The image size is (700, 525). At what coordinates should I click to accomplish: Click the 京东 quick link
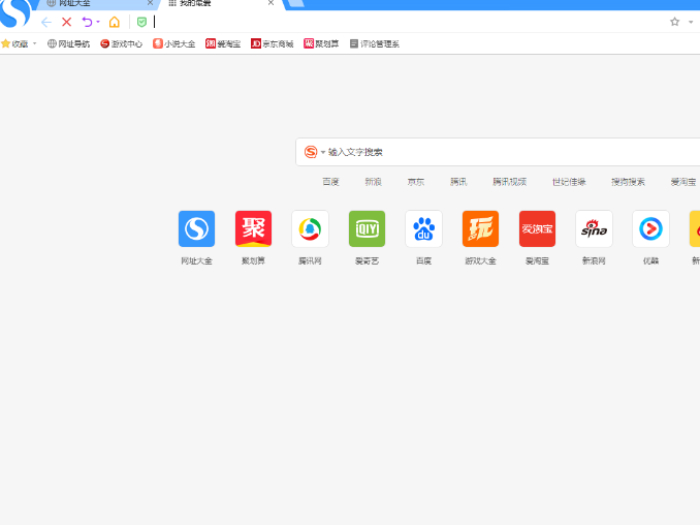(x=416, y=182)
